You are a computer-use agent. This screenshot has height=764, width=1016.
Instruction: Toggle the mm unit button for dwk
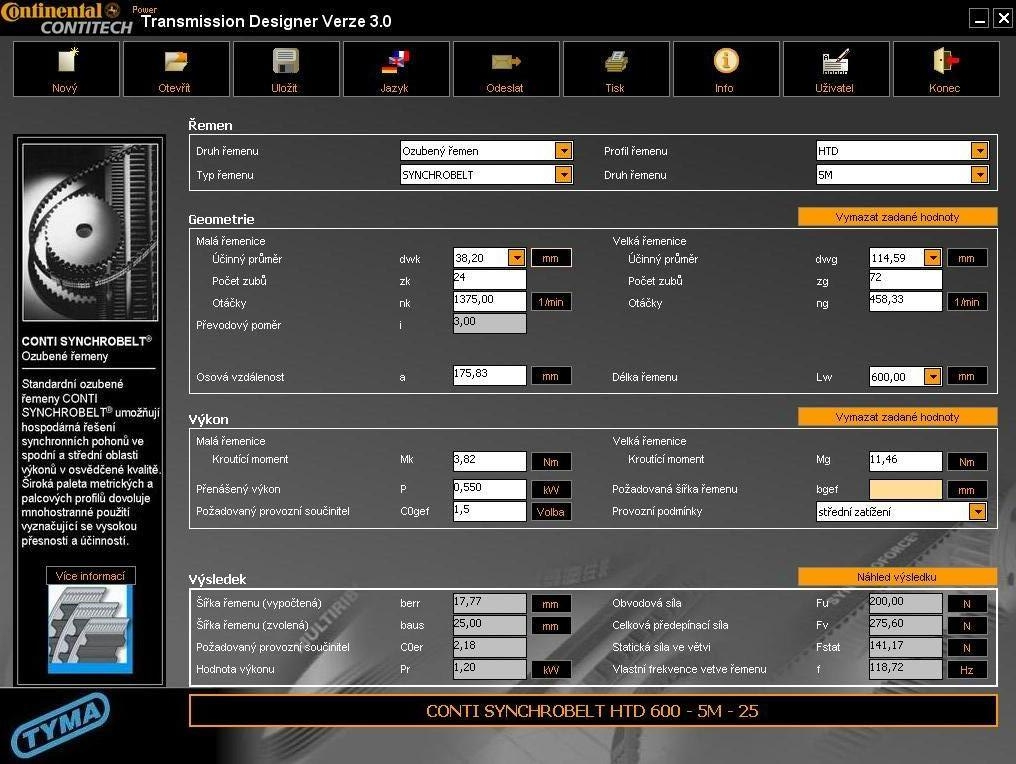(551, 258)
